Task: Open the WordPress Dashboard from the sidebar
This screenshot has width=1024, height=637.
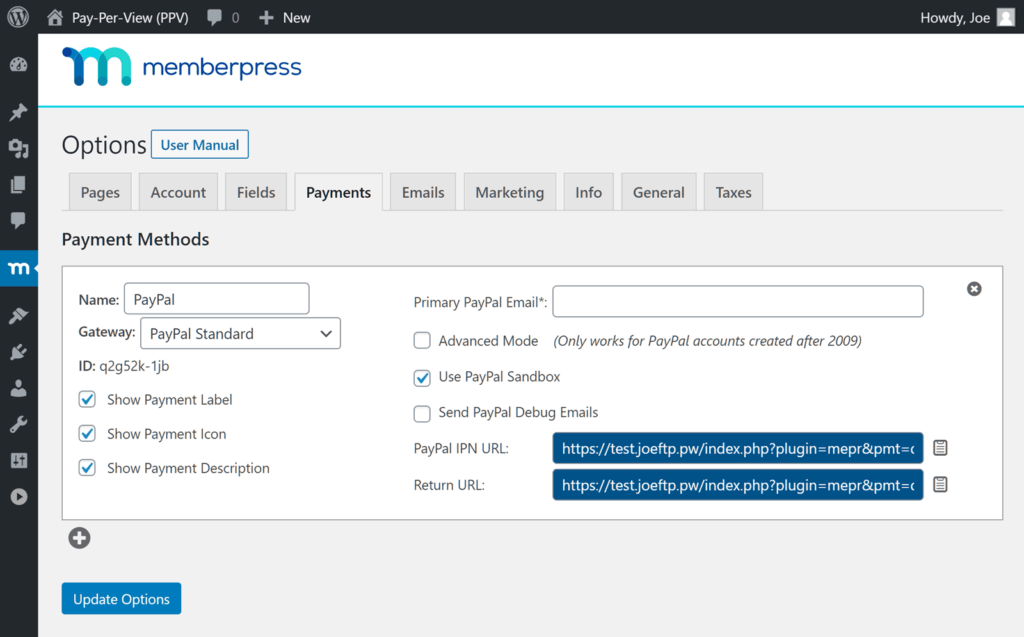Action: coord(17,64)
